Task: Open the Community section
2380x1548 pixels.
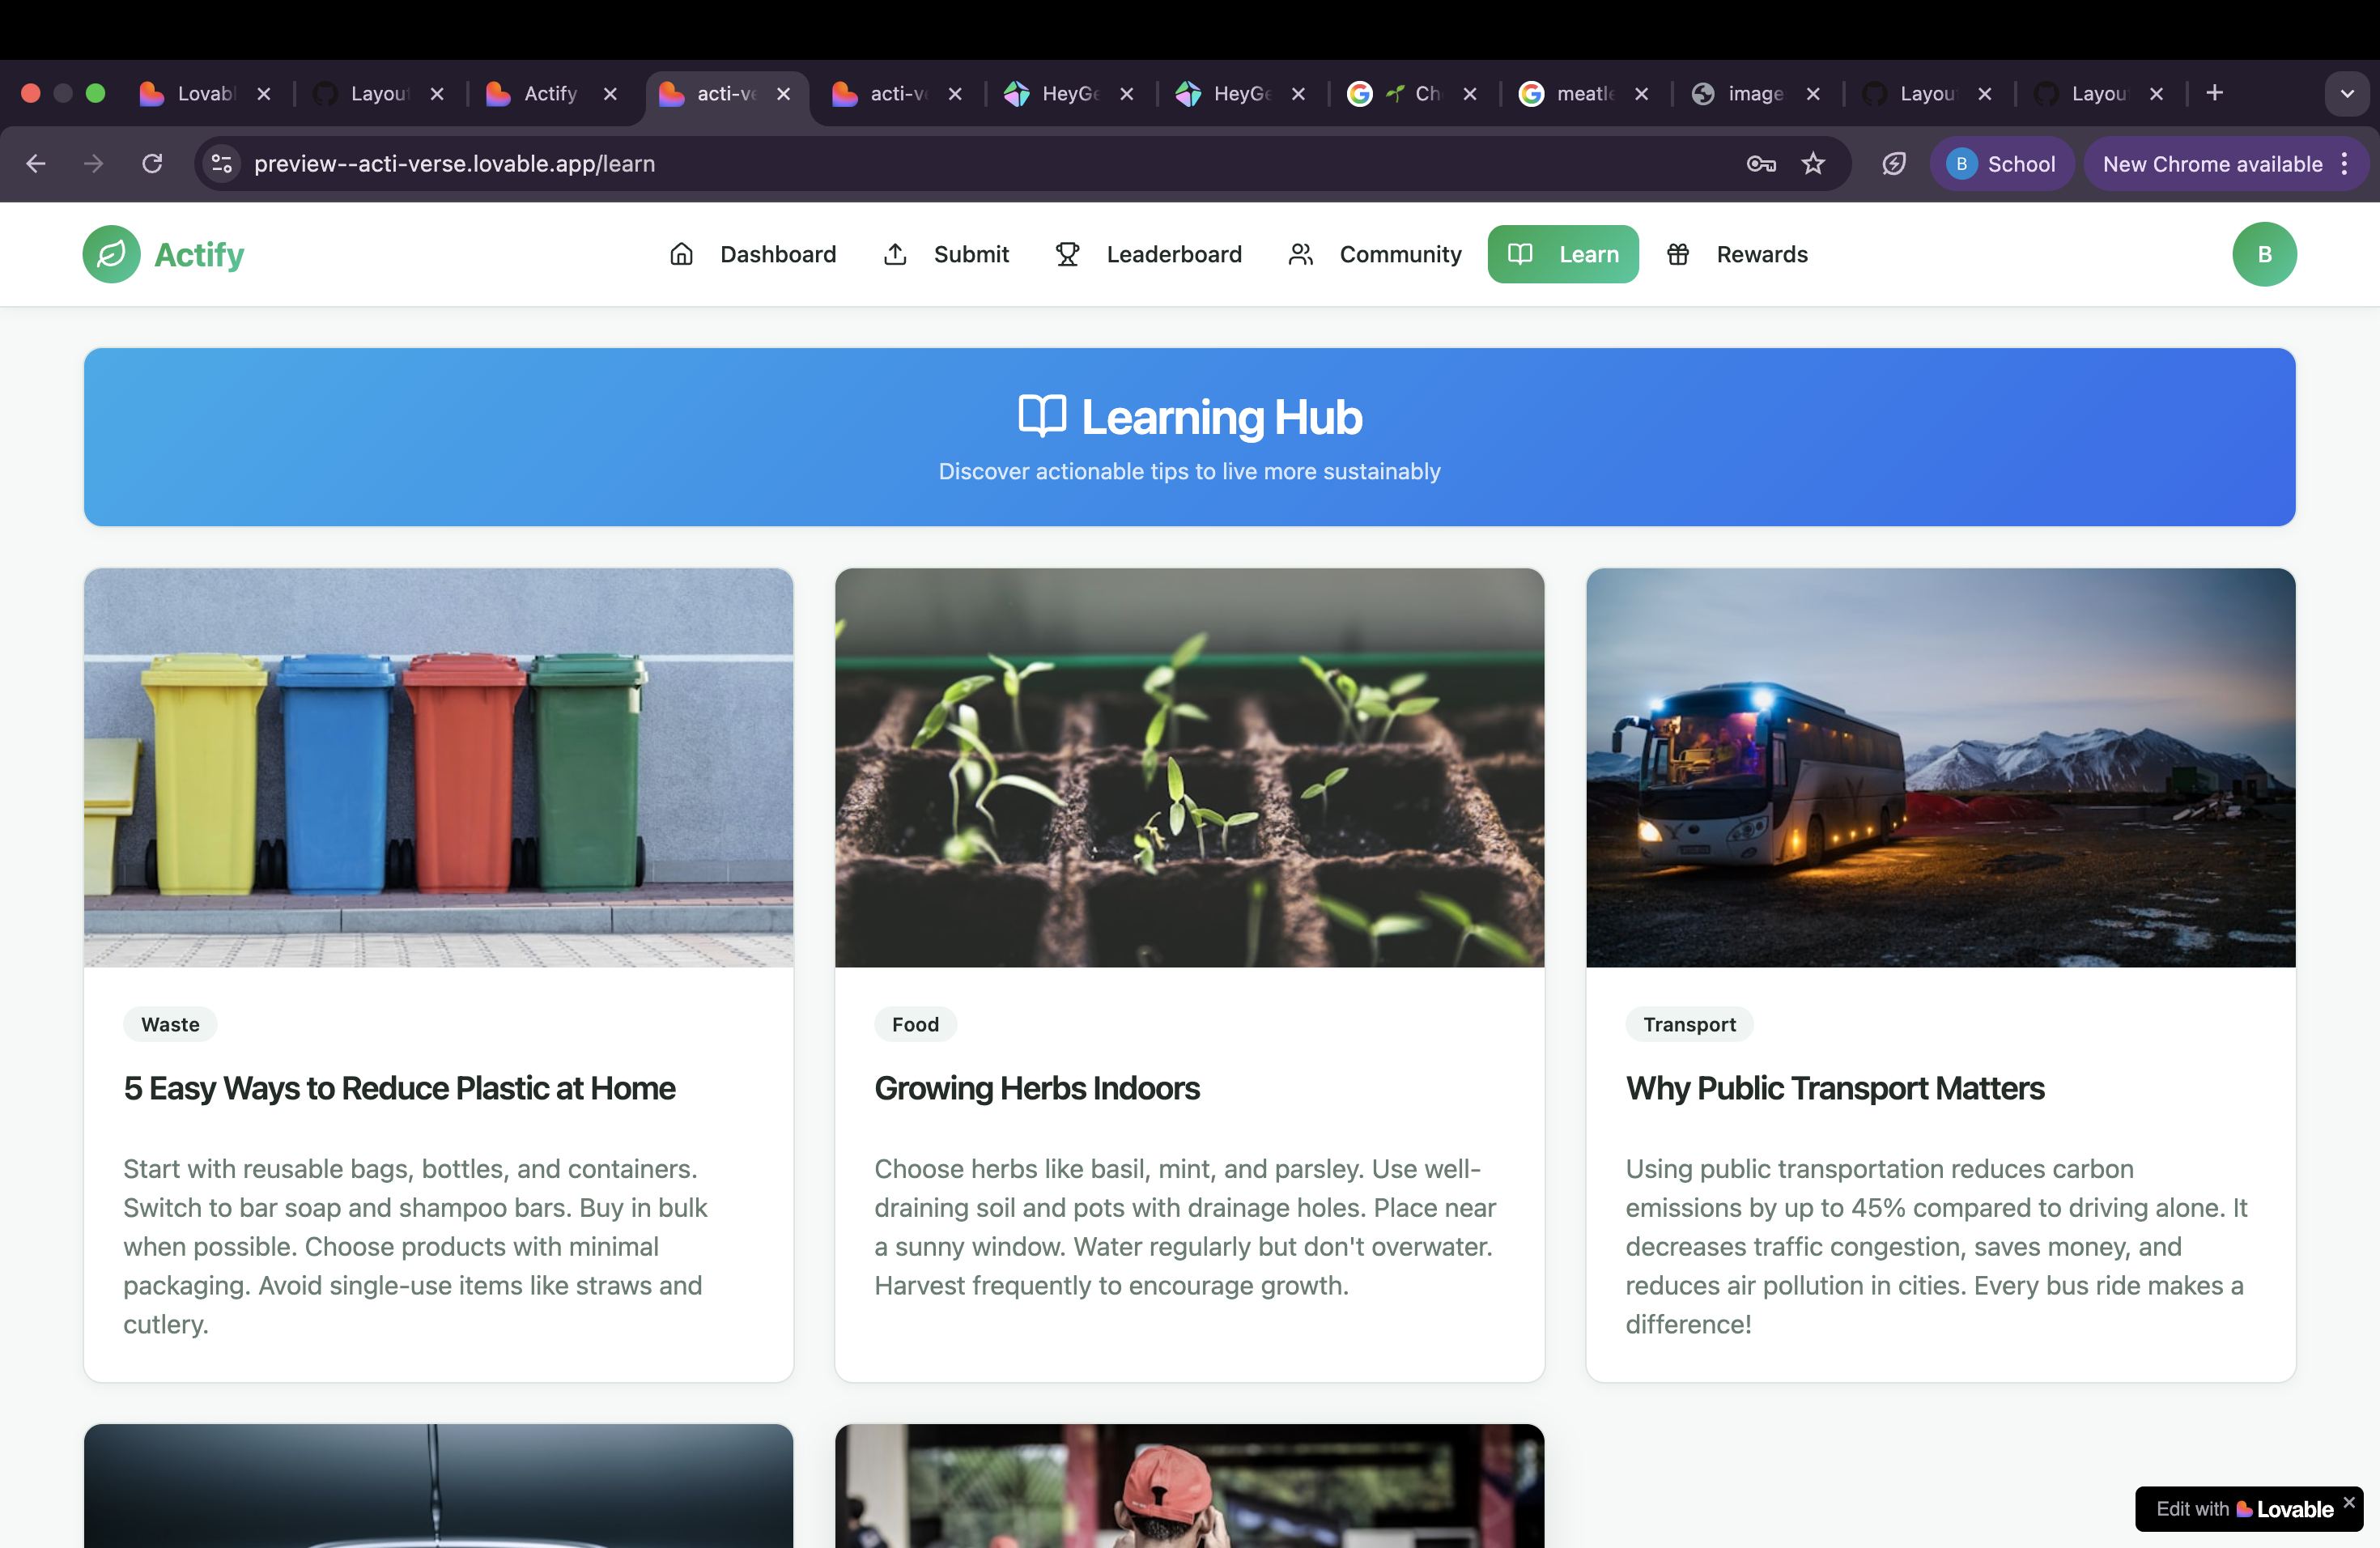Action: pyautogui.click(x=1375, y=254)
